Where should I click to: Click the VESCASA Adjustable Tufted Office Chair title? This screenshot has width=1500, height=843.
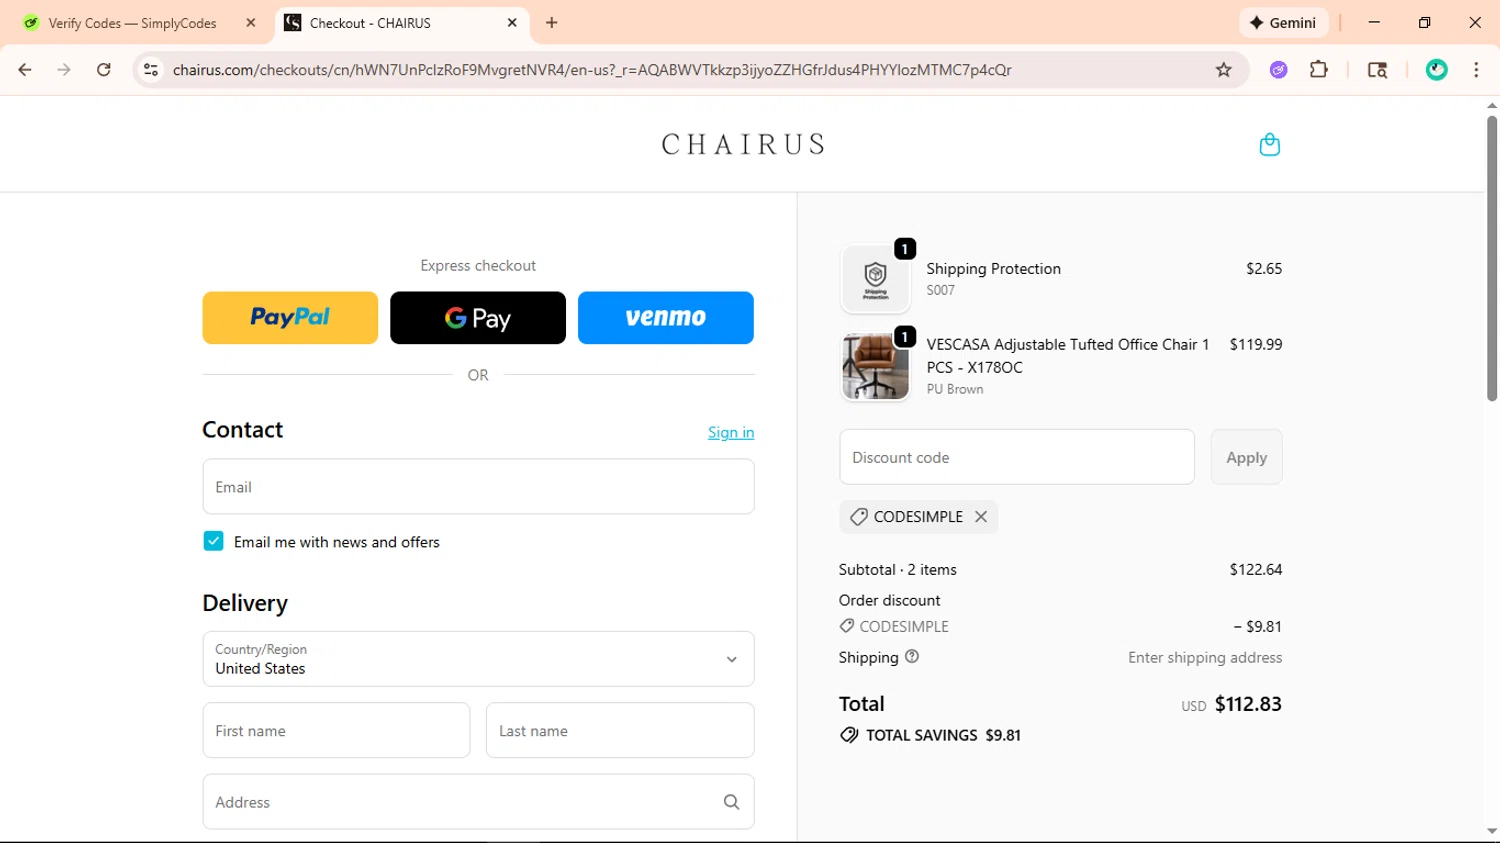point(1068,355)
